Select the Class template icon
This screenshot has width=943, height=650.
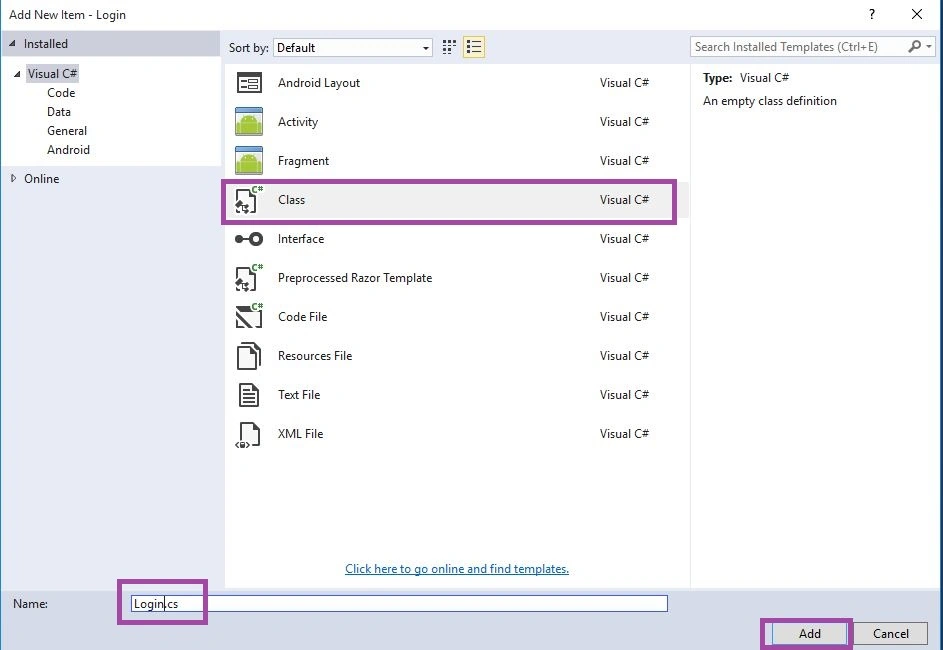coord(249,200)
